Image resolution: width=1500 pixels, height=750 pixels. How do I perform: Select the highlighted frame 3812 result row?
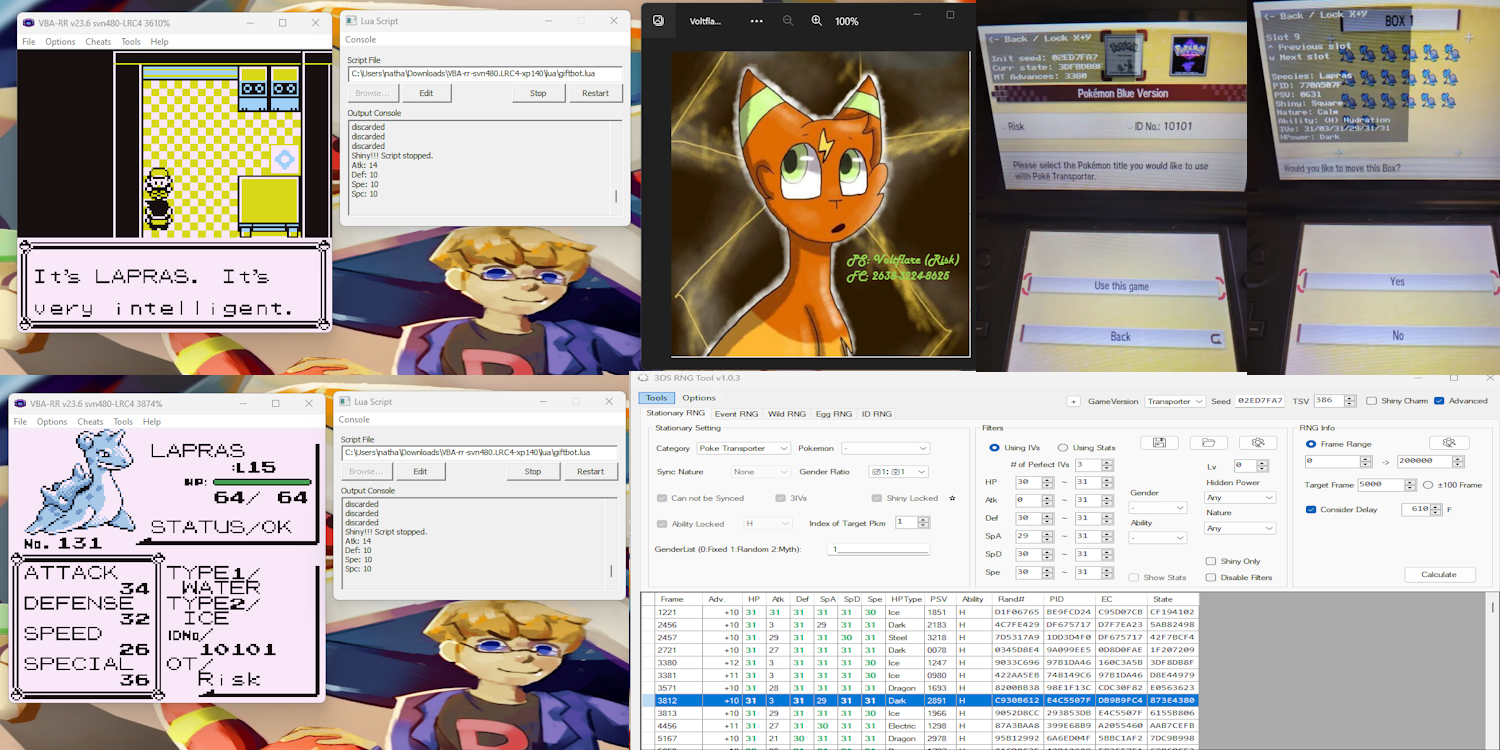click(x=919, y=700)
